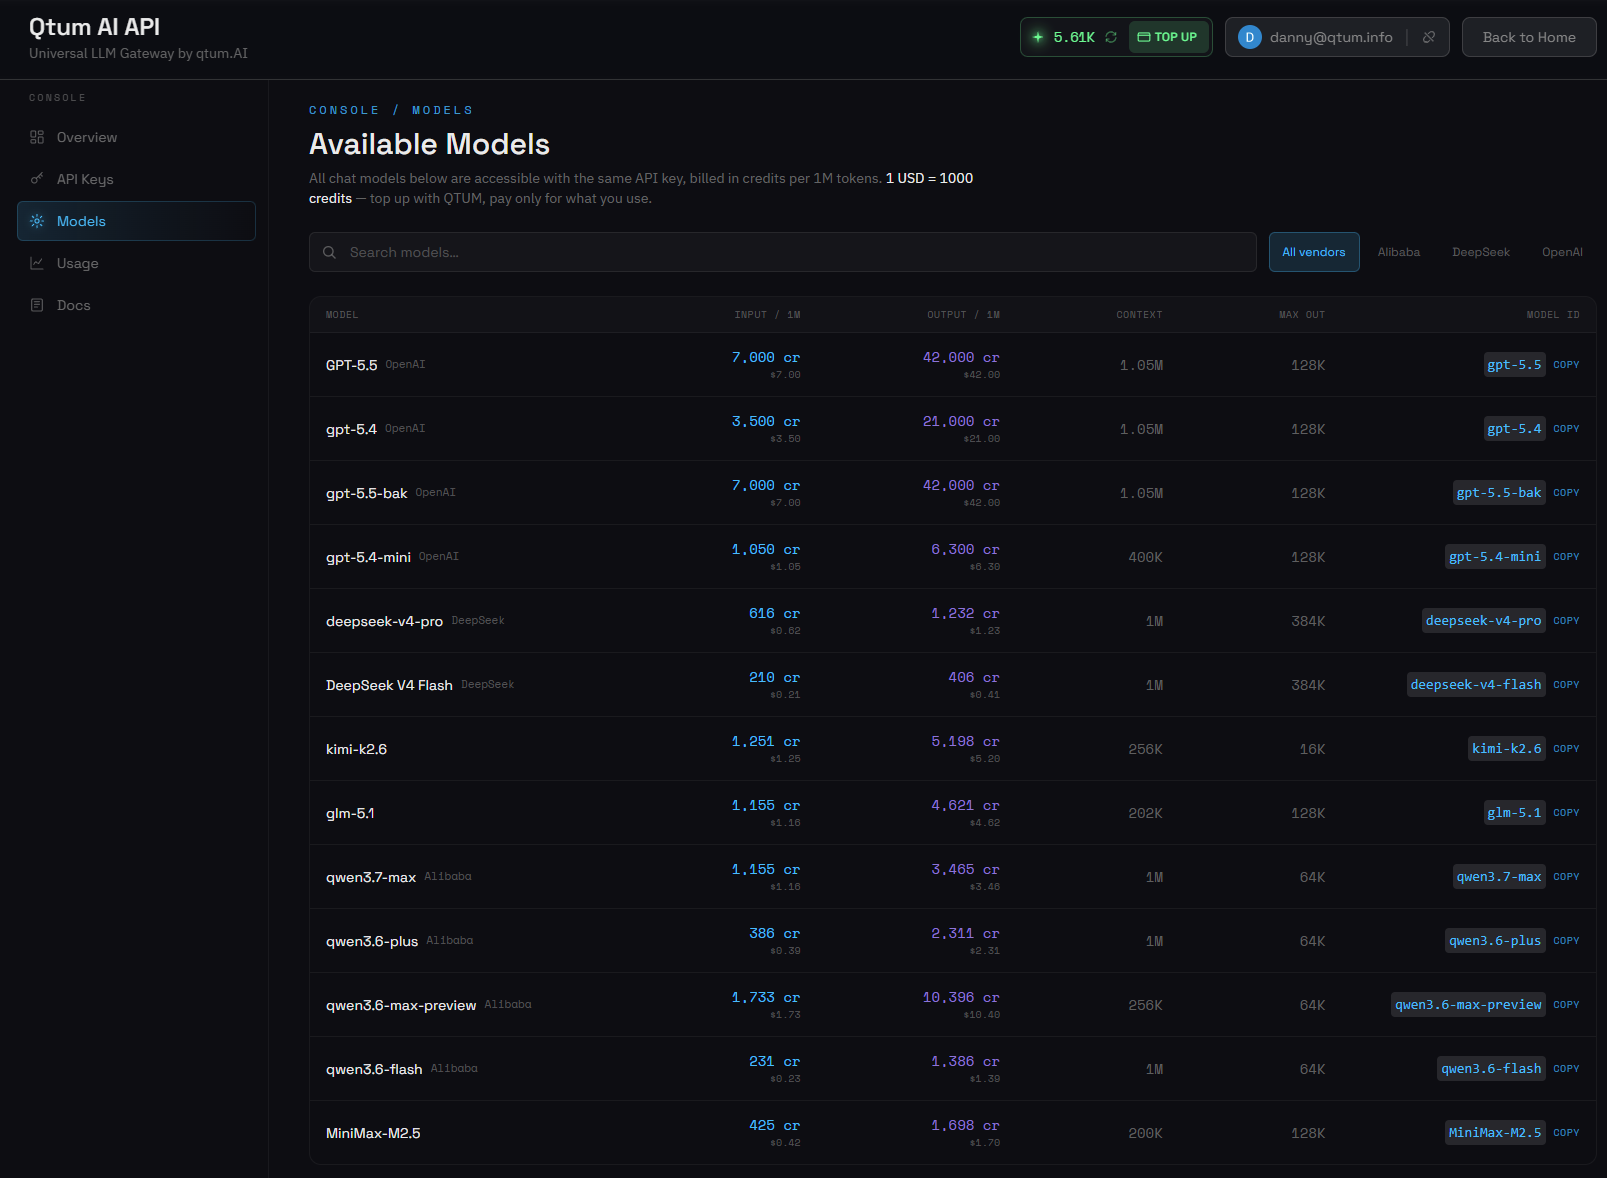Copy the deepseek-v4-flash model ID
This screenshot has height=1178, width=1607.
1566,685
